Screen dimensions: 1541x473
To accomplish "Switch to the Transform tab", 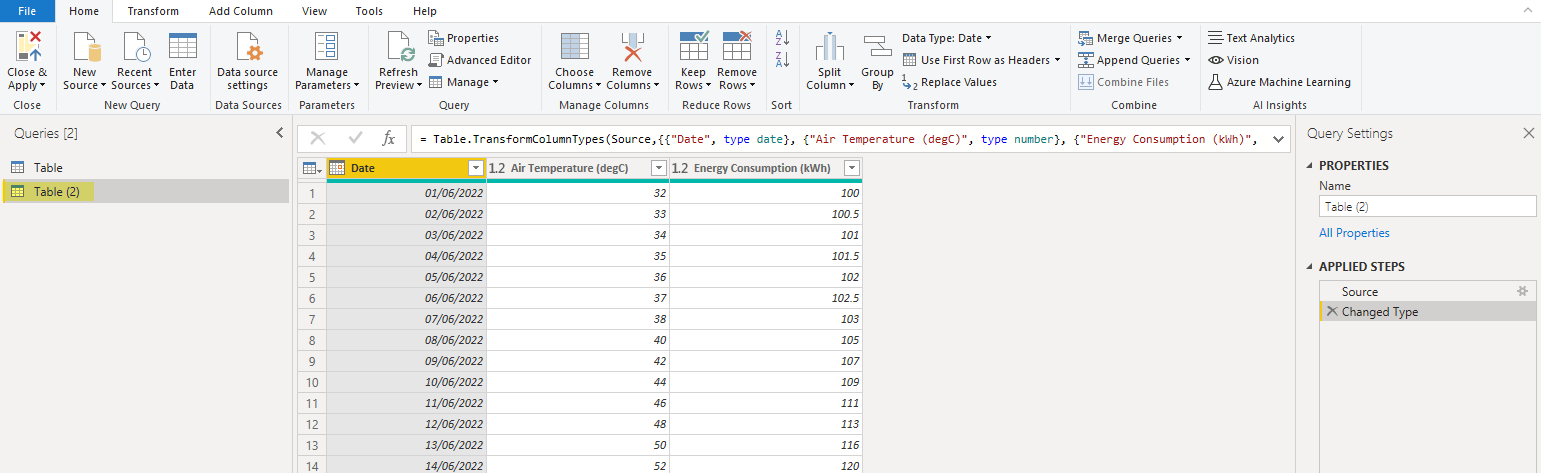I will [153, 11].
